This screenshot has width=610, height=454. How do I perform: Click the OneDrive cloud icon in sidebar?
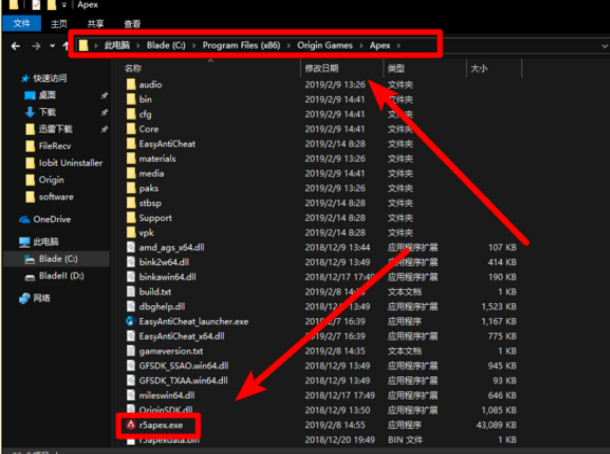(24, 219)
